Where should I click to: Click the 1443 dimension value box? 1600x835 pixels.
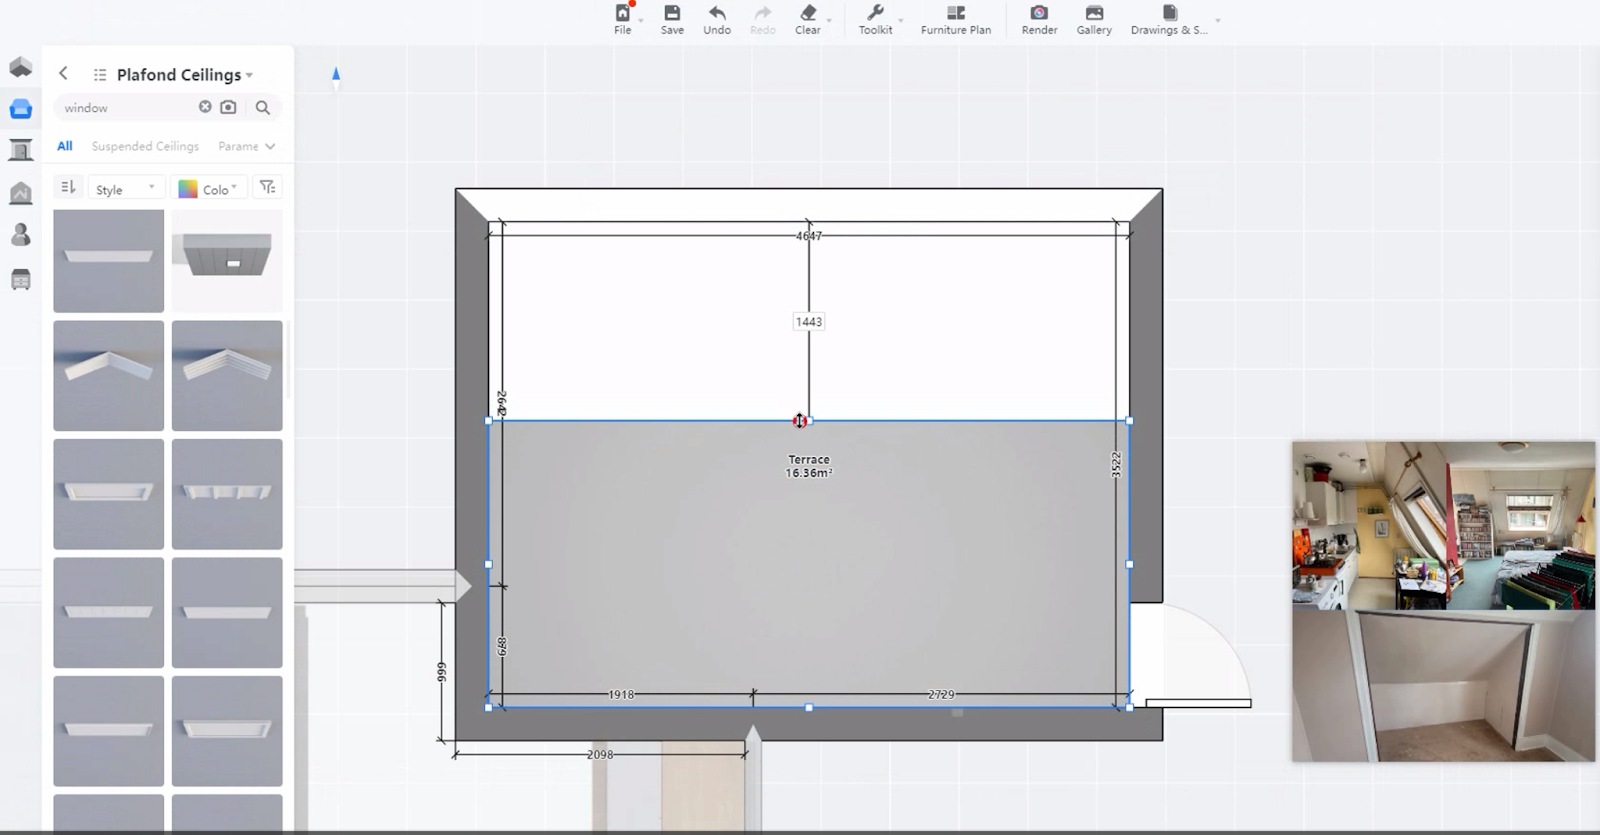point(808,322)
